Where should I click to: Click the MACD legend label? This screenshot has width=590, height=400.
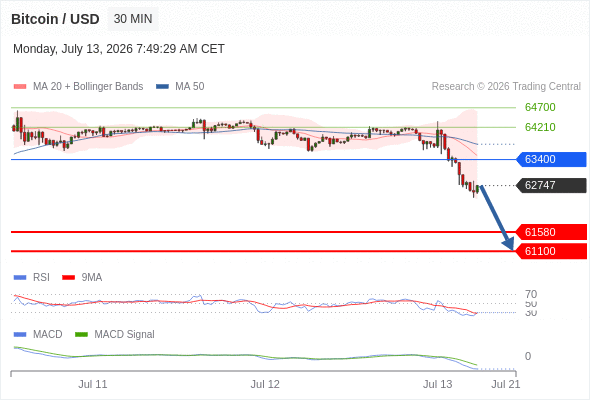(48, 334)
